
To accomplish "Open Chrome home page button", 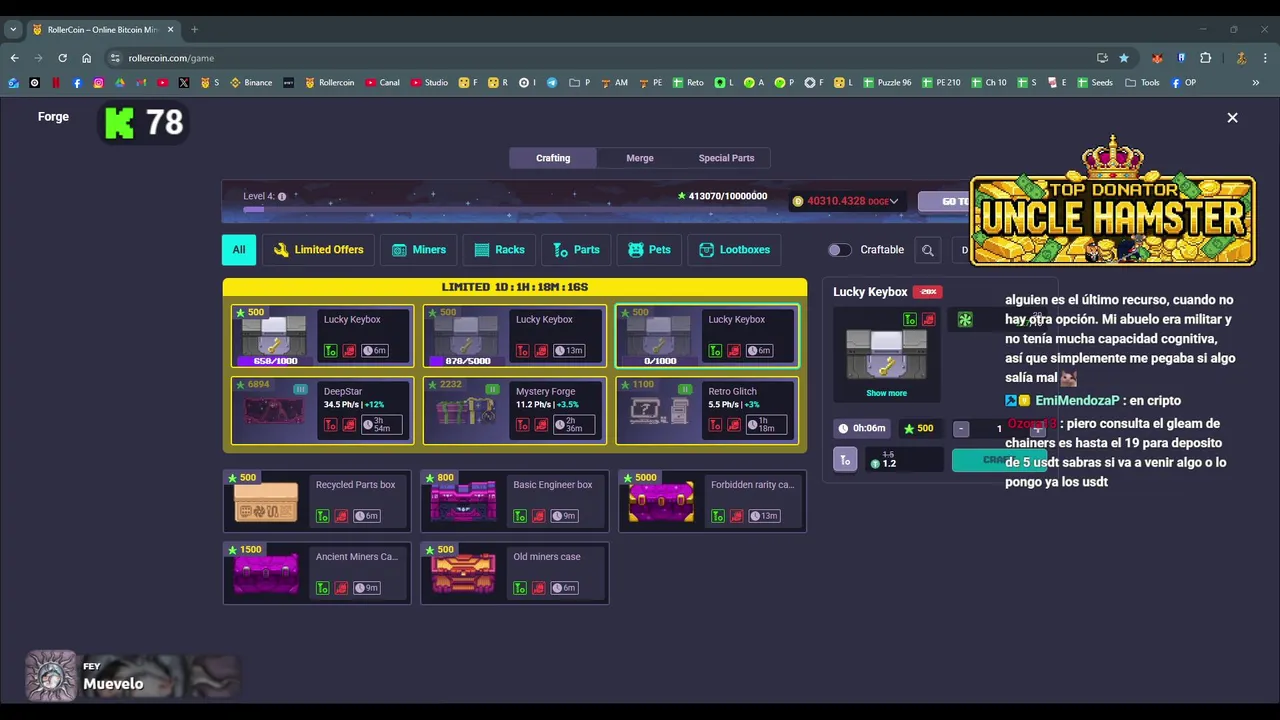I will (86, 58).
